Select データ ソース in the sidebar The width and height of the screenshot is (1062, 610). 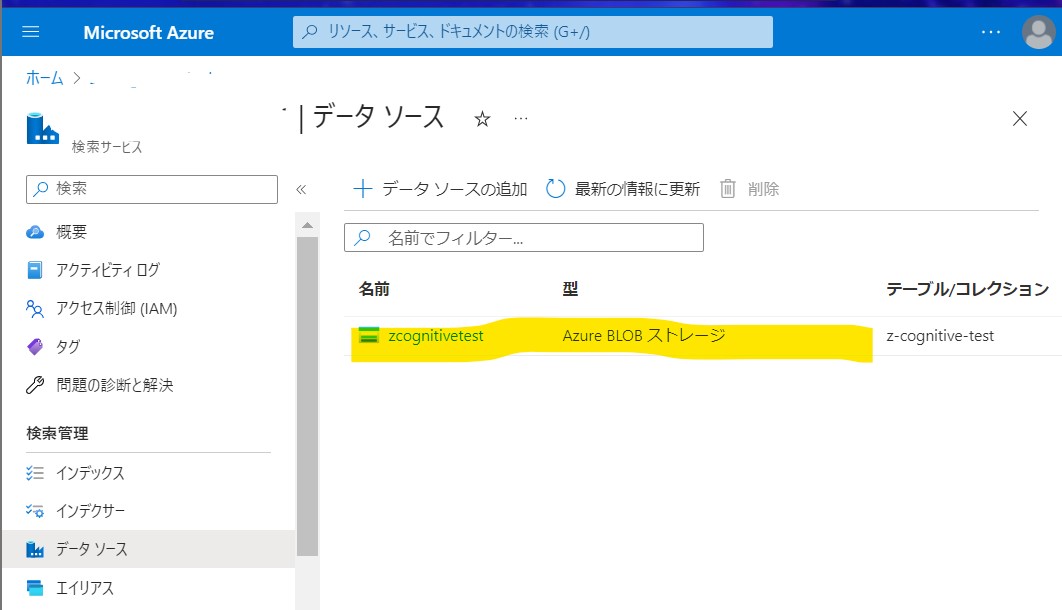[148, 549]
